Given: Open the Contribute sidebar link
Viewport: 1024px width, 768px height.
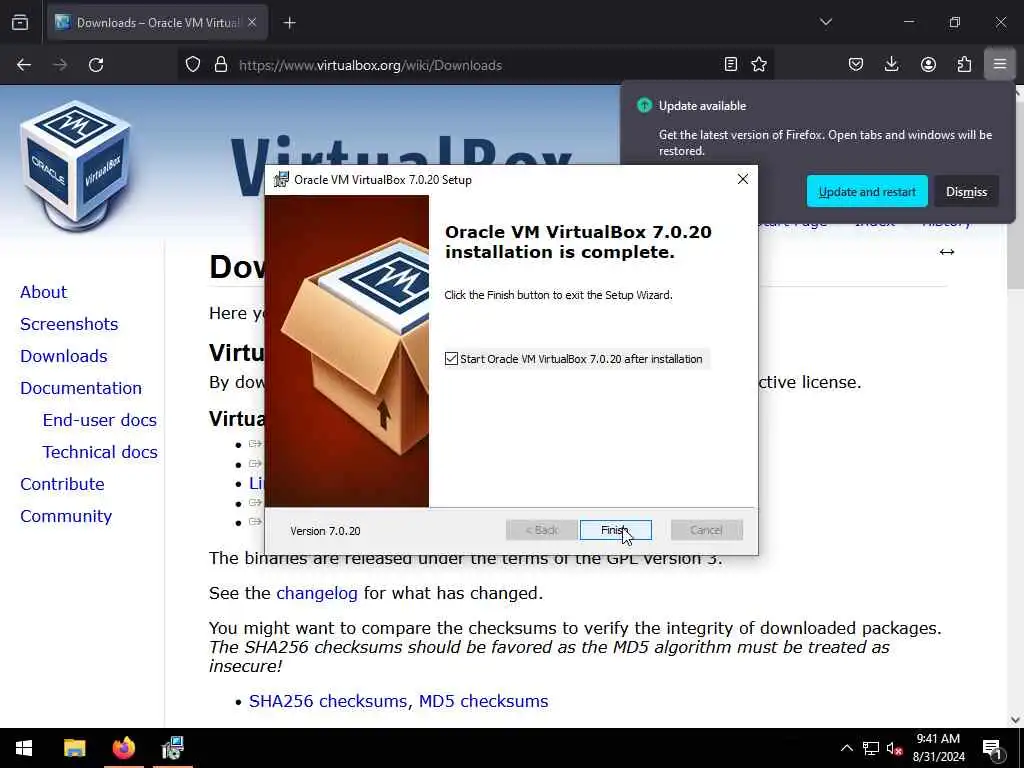Looking at the screenshot, I should click(x=62, y=484).
